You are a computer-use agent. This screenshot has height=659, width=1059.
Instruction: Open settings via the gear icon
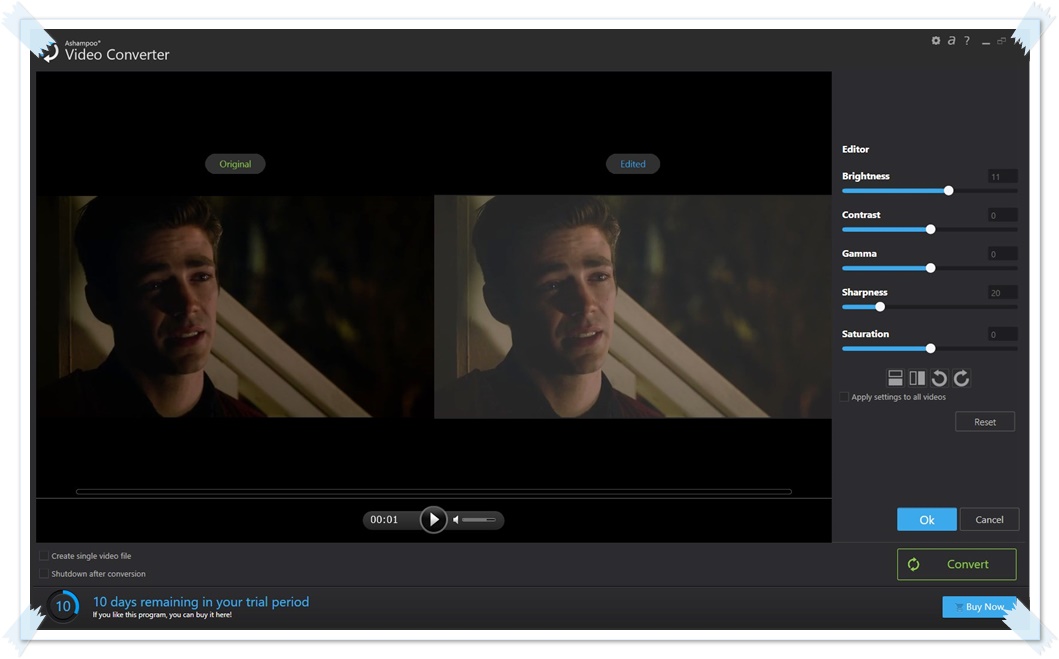[x=935, y=41]
